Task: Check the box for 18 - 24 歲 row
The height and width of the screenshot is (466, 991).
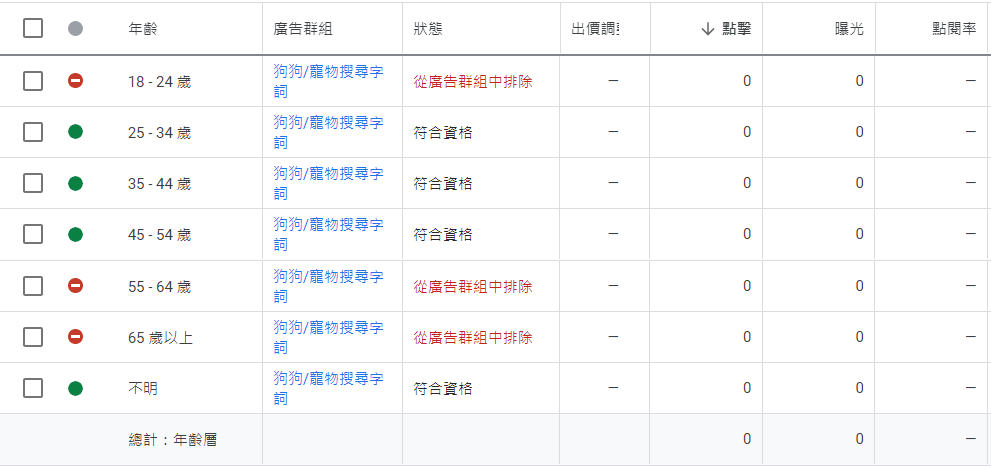Action: [33, 81]
